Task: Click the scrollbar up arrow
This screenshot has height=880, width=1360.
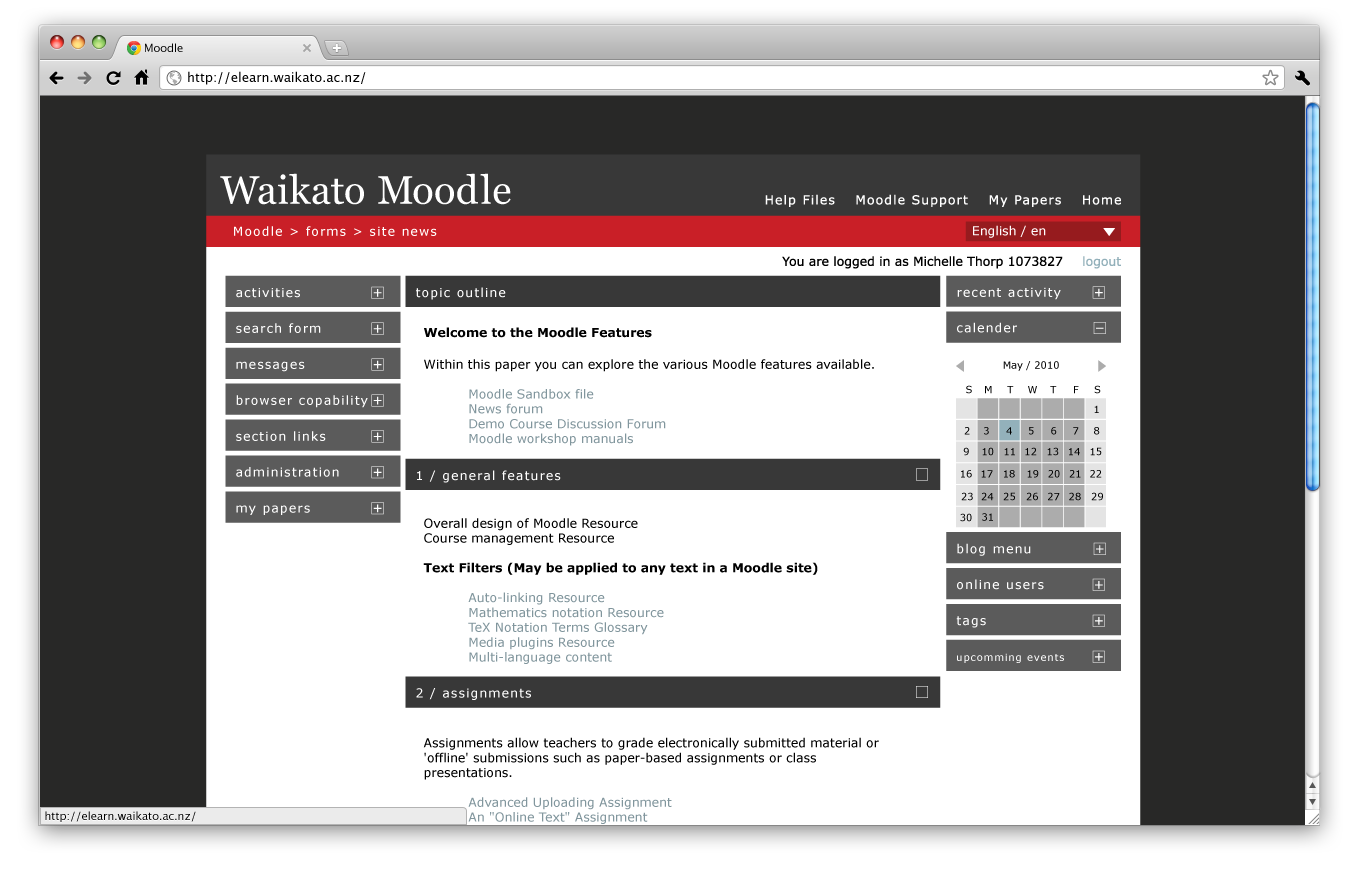Action: (x=1313, y=786)
